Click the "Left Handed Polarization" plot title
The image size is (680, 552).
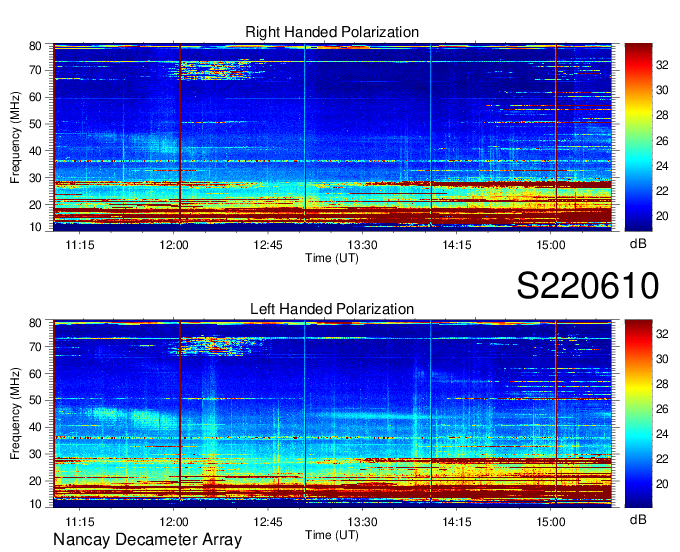pyautogui.click(x=332, y=309)
